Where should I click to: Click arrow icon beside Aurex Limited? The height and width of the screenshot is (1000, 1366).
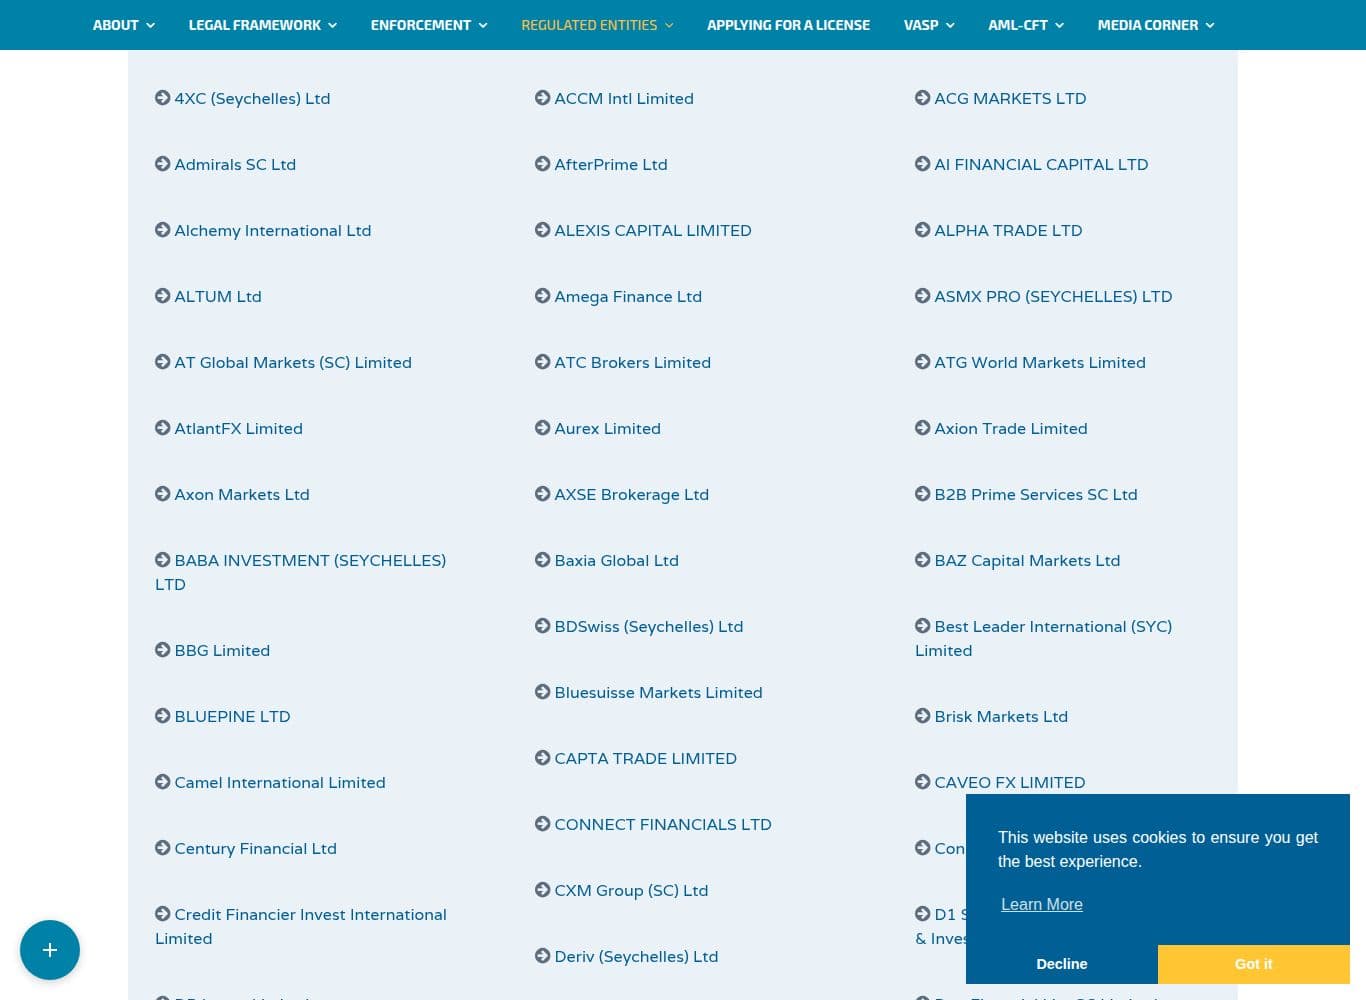pyautogui.click(x=542, y=428)
